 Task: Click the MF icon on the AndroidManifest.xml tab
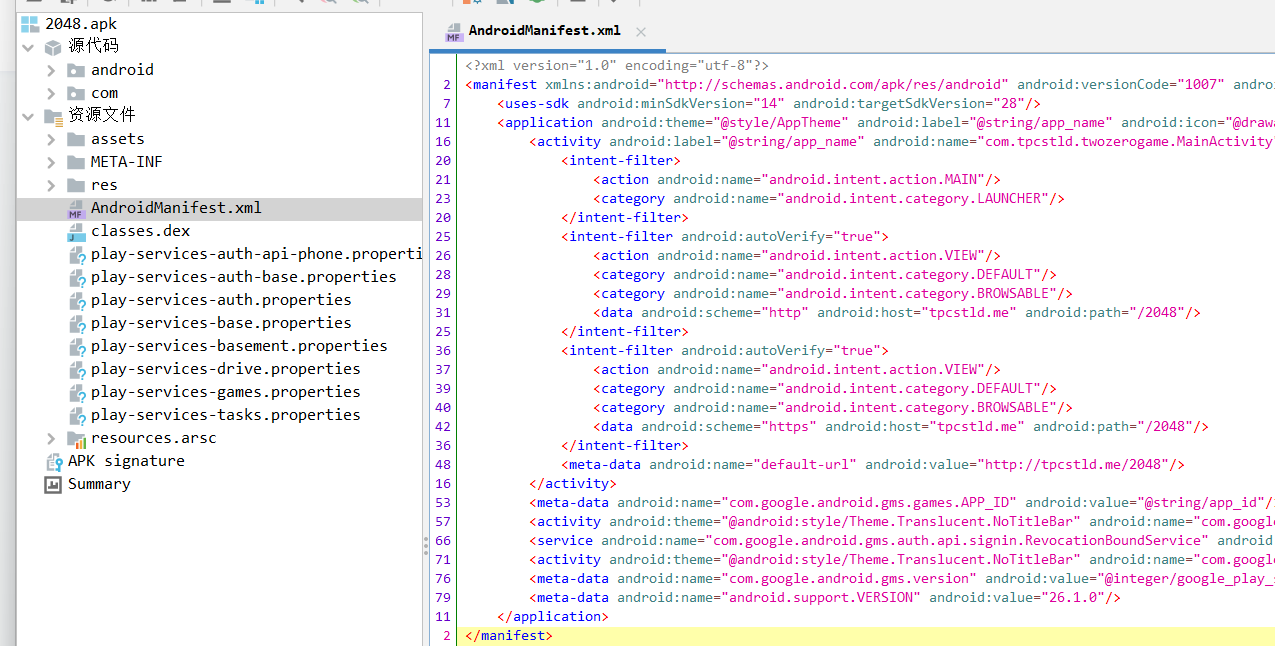(x=454, y=32)
